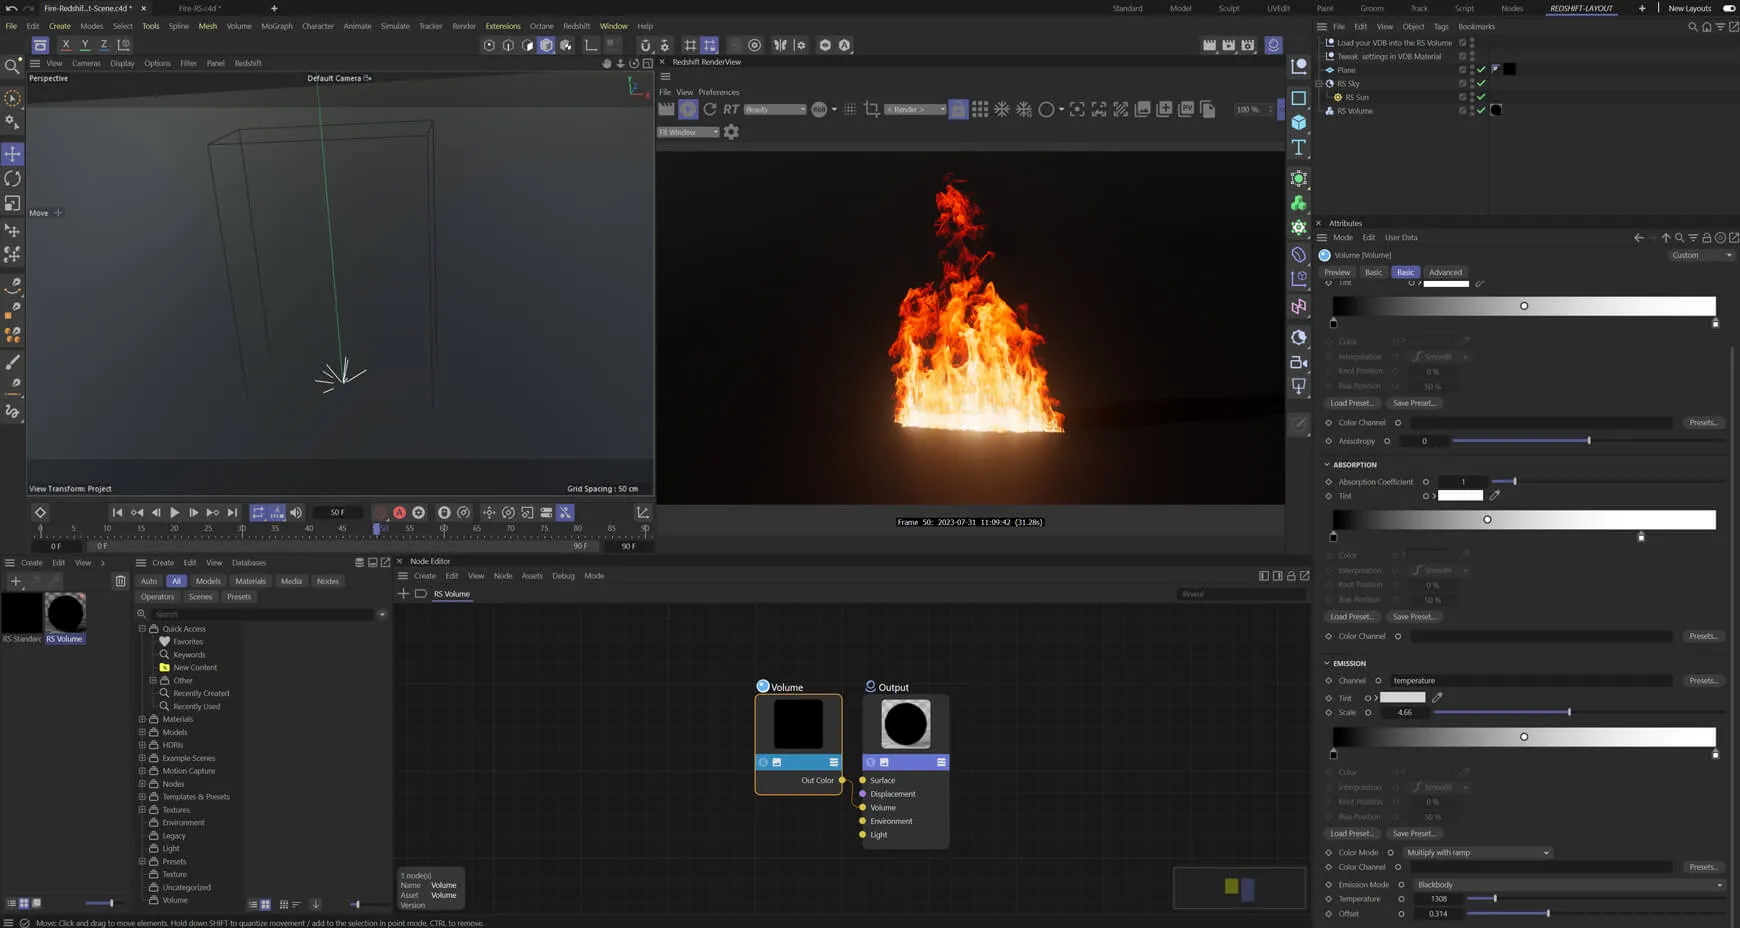Screen dimensions: 1740x928
Task: Open RenderView settings gear icon
Action: tap(731, 132)
